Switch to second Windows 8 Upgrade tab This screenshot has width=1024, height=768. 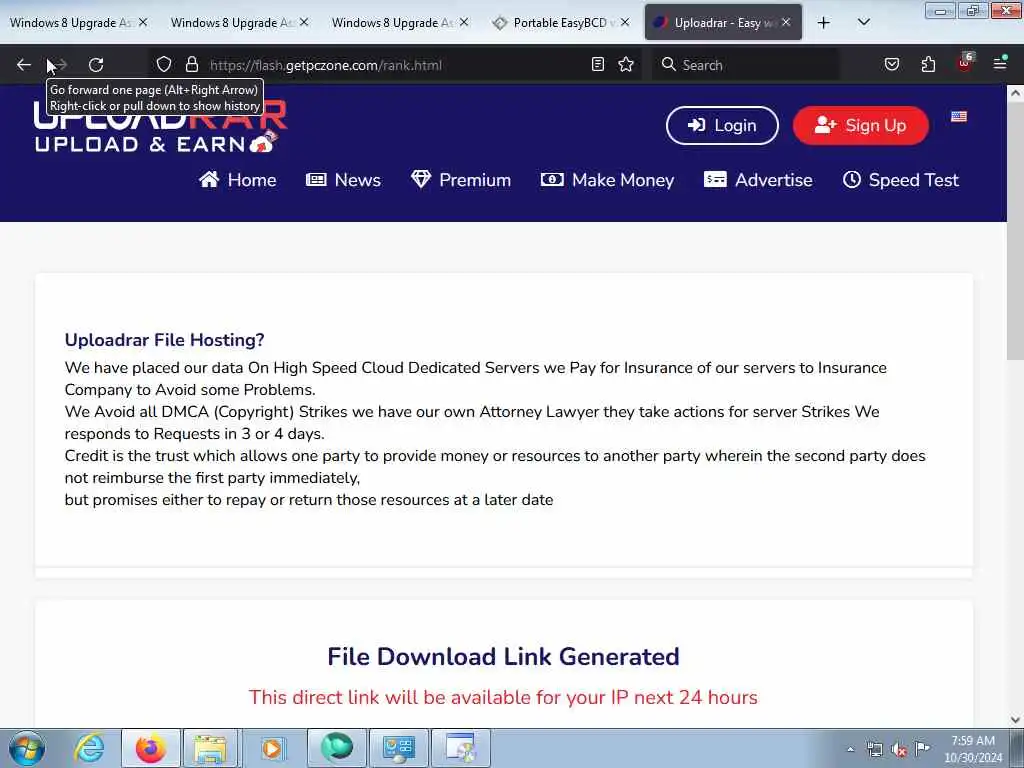[232, 23]
